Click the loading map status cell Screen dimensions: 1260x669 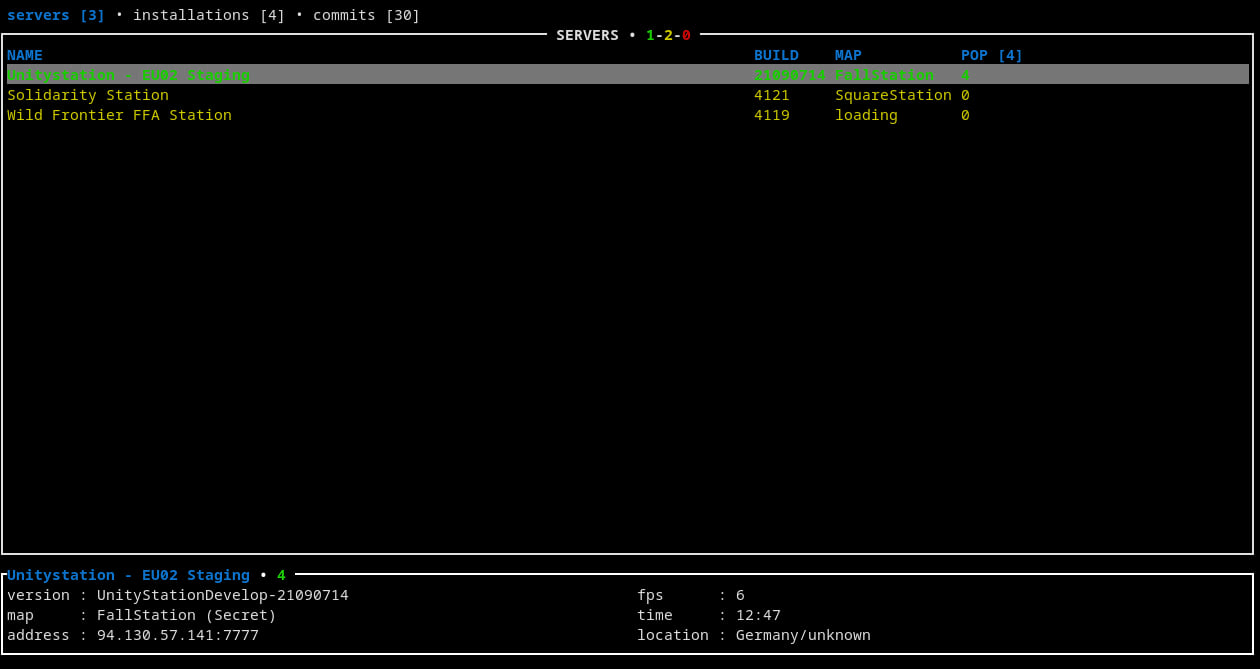(866, 115)
